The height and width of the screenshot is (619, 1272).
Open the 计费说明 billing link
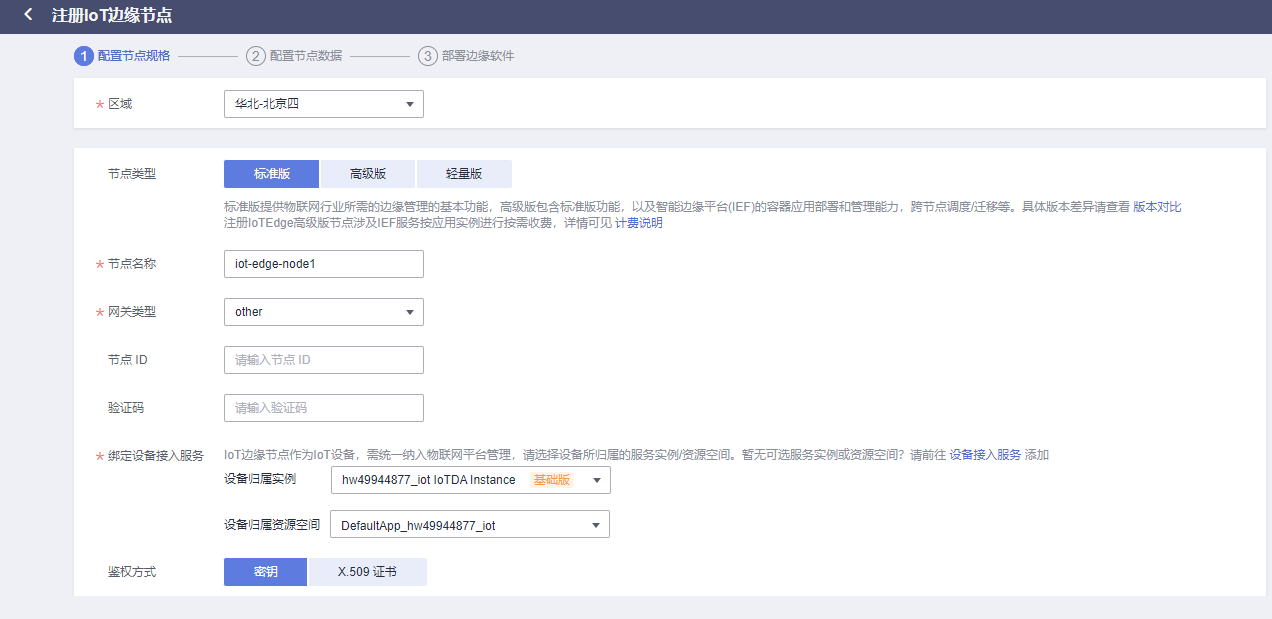(x=639, y=223)
